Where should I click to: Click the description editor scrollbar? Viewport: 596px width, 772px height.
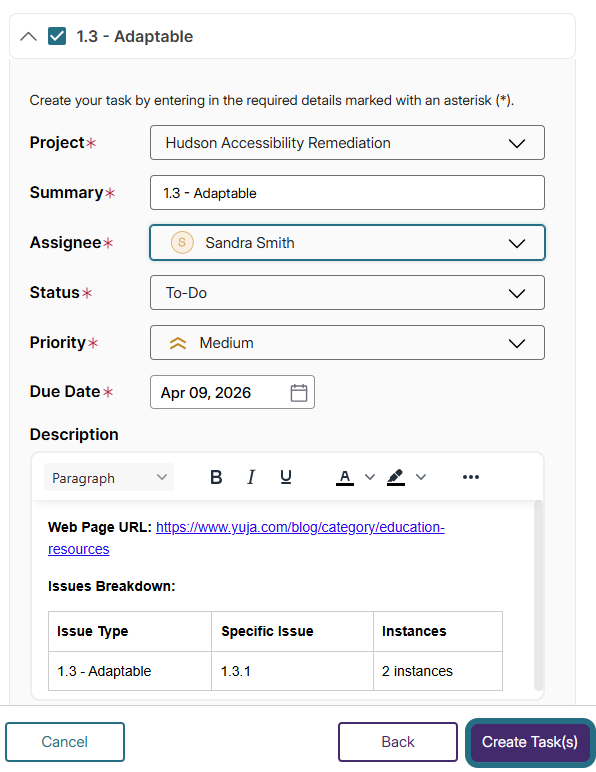click(538, 596)
